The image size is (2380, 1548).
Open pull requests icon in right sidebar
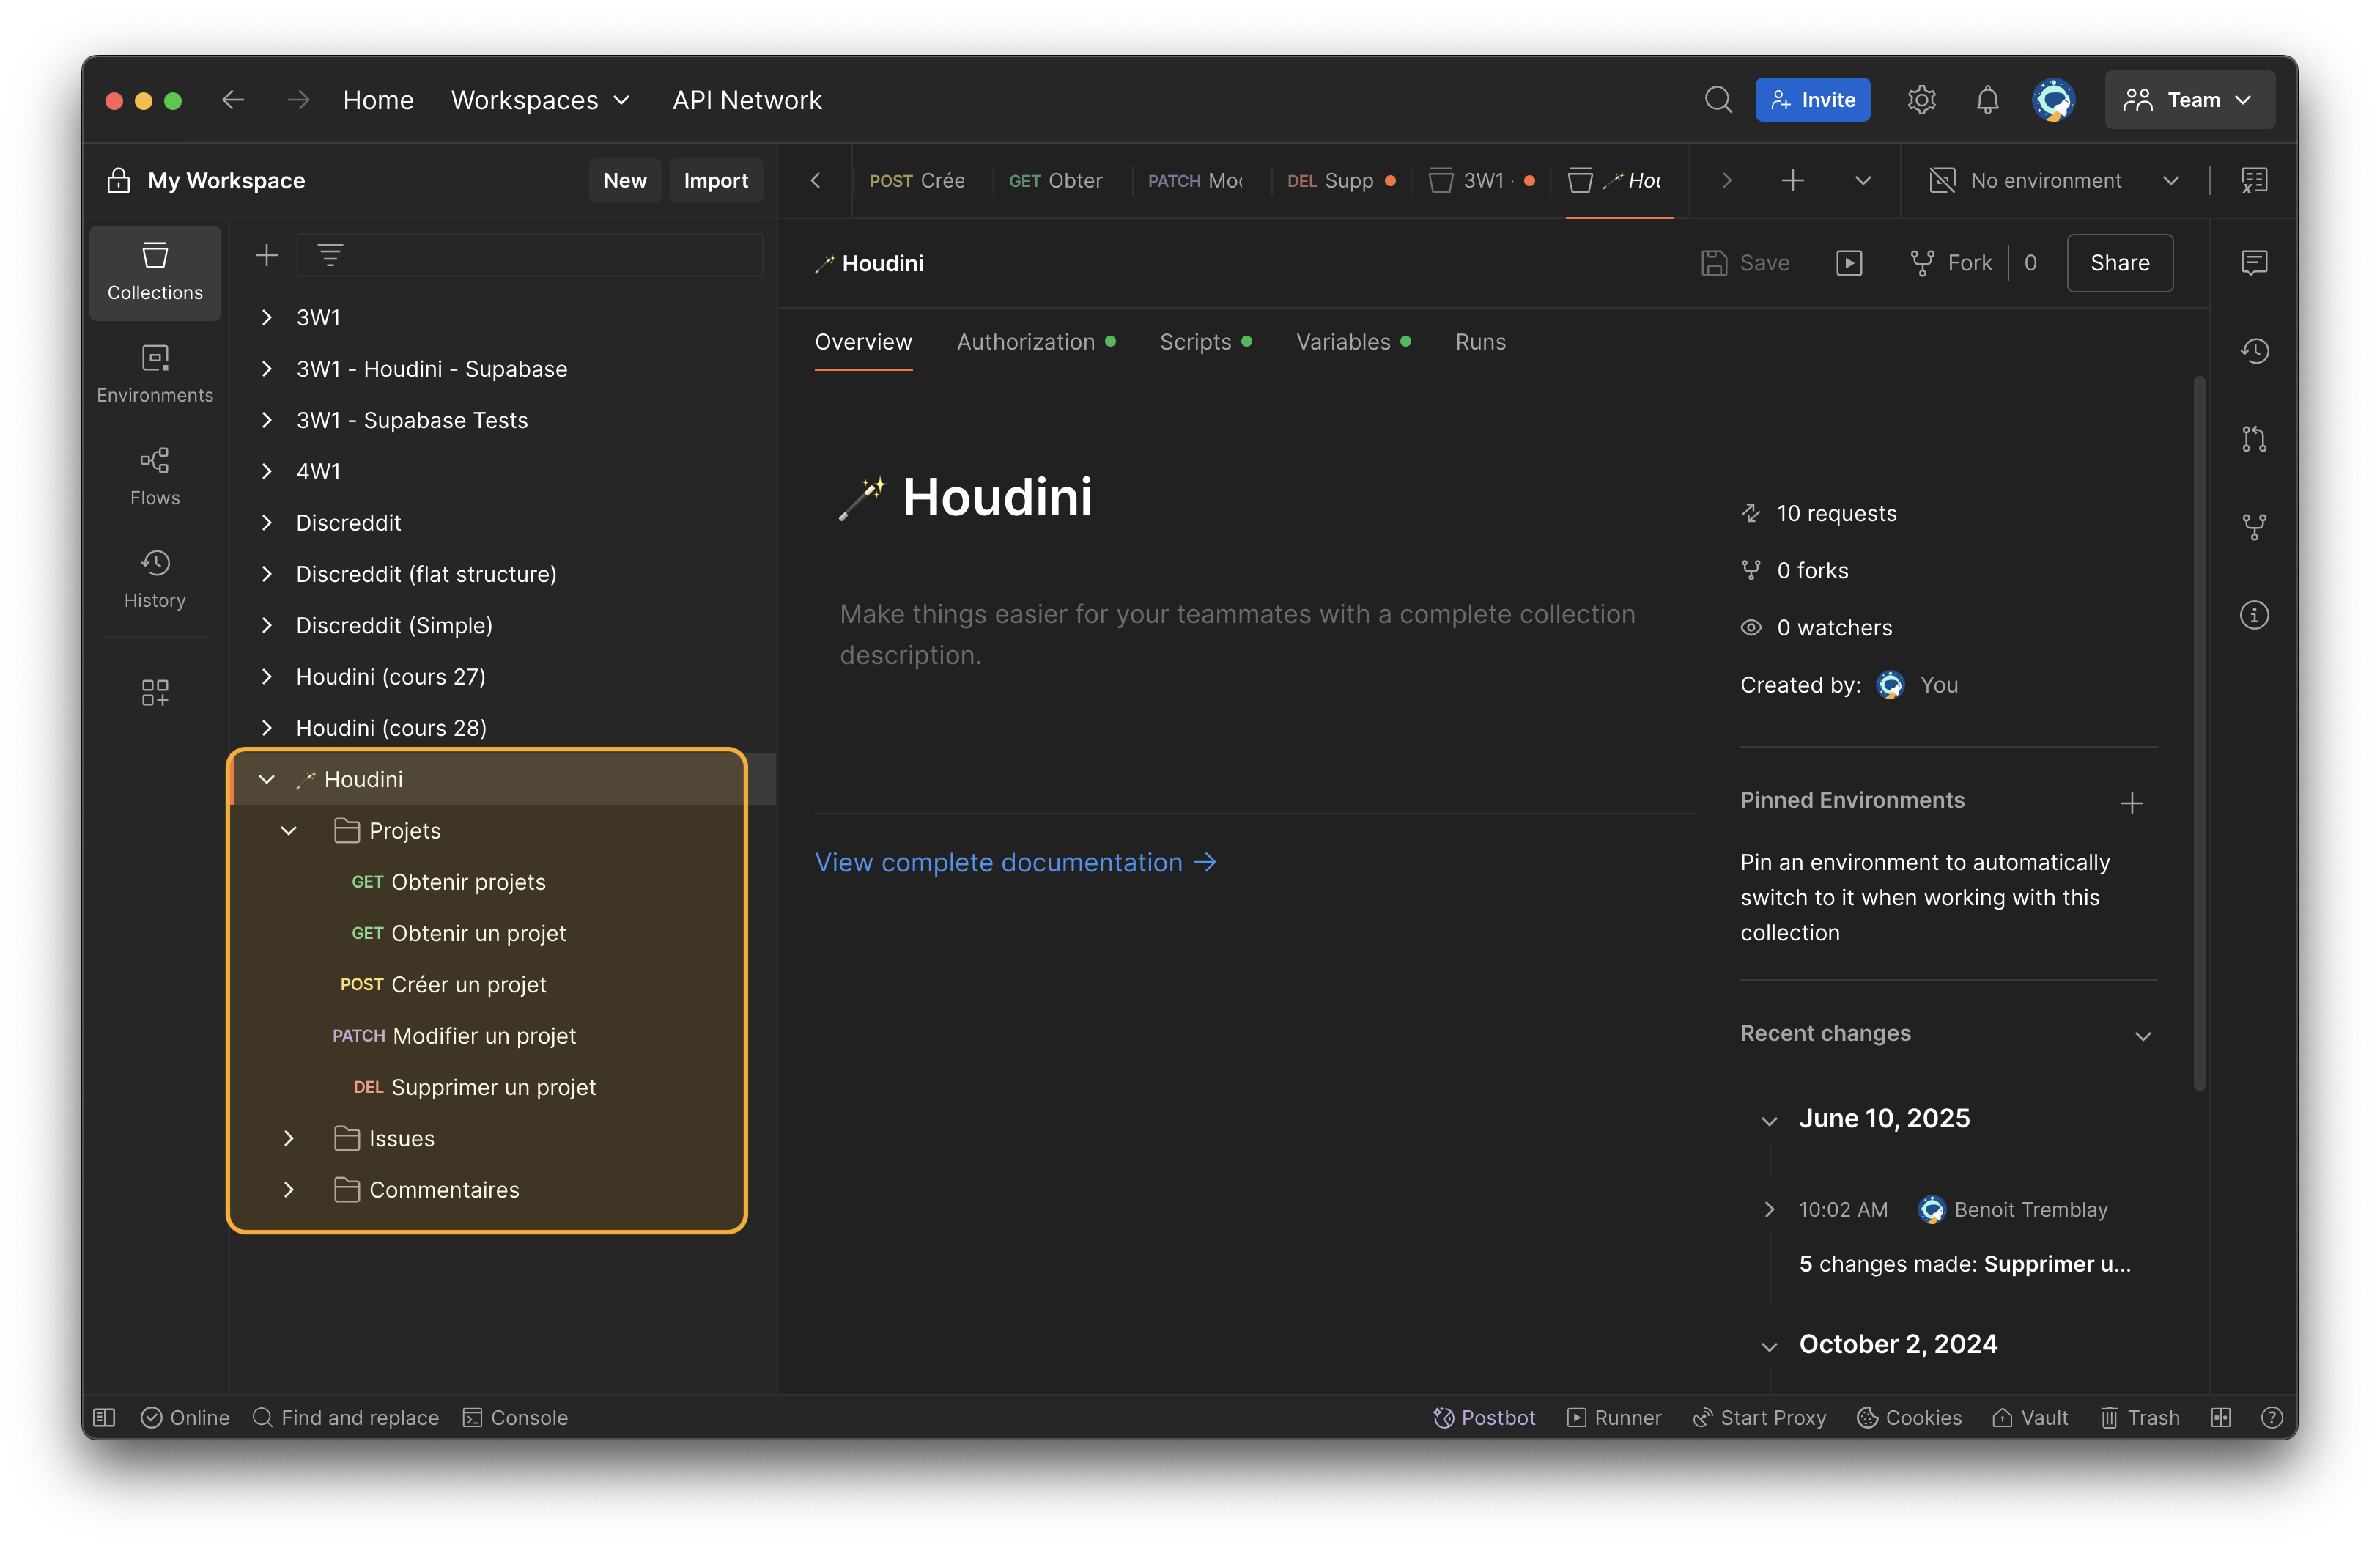pos(2254,439)
